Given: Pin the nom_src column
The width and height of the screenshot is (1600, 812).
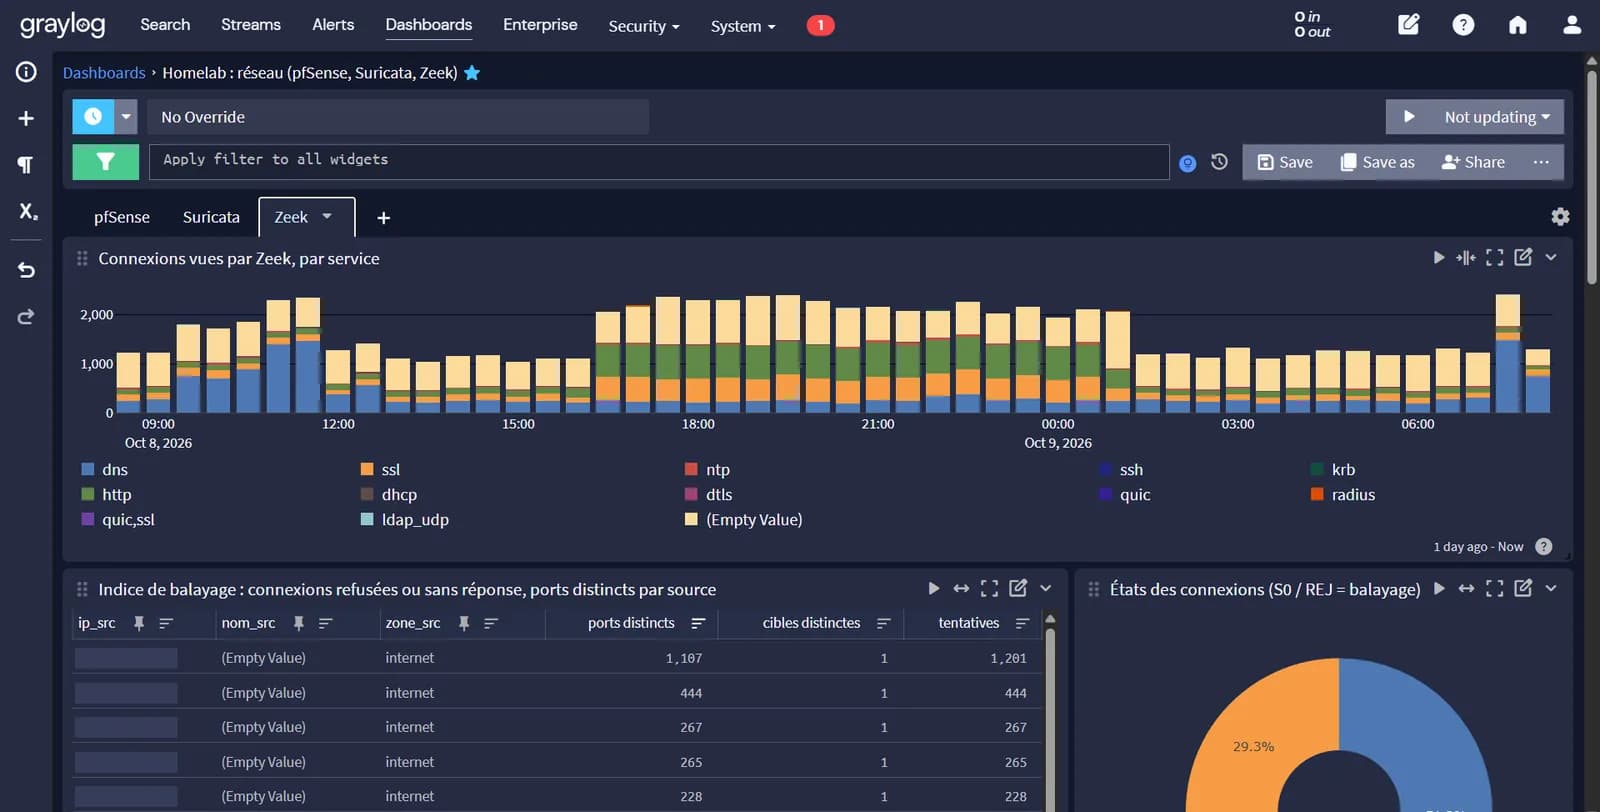Looking at the screenshot, I should pyautogui.click(x=298, y=623).
